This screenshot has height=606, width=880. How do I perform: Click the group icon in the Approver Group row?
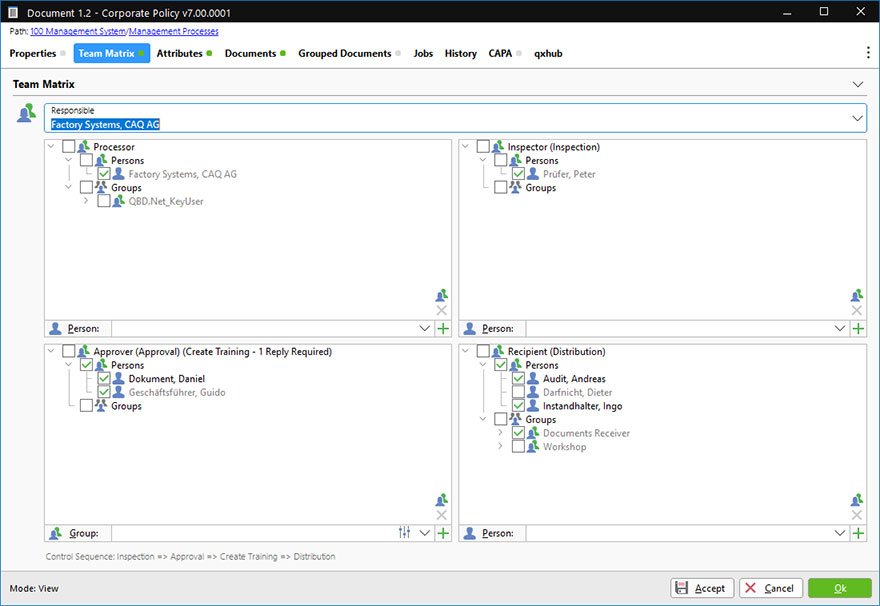click(54, 533)
